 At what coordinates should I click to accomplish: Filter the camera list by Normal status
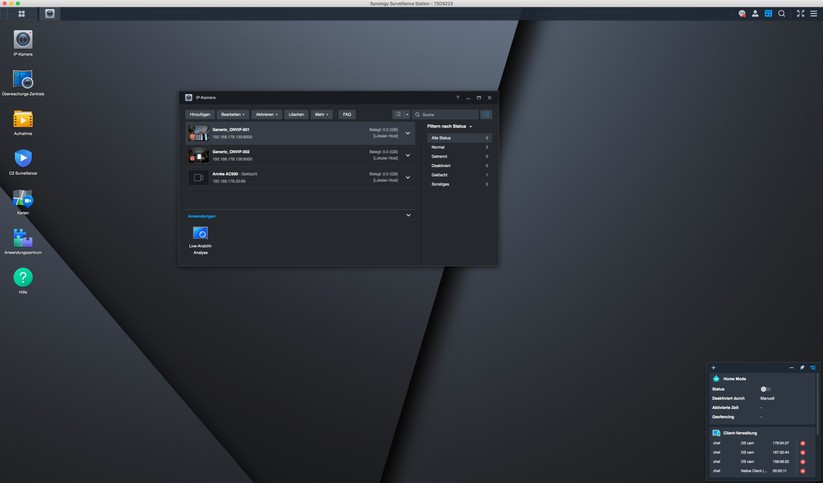pyautogui.click(x=438, y=147)
